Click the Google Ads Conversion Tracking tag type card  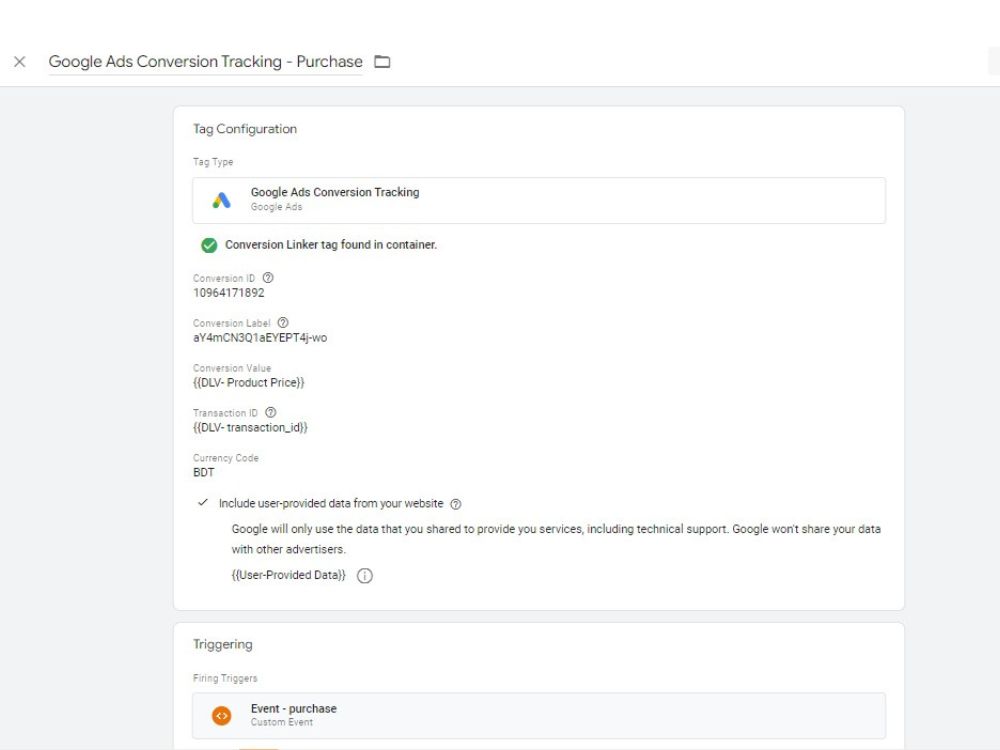[538, 200]
